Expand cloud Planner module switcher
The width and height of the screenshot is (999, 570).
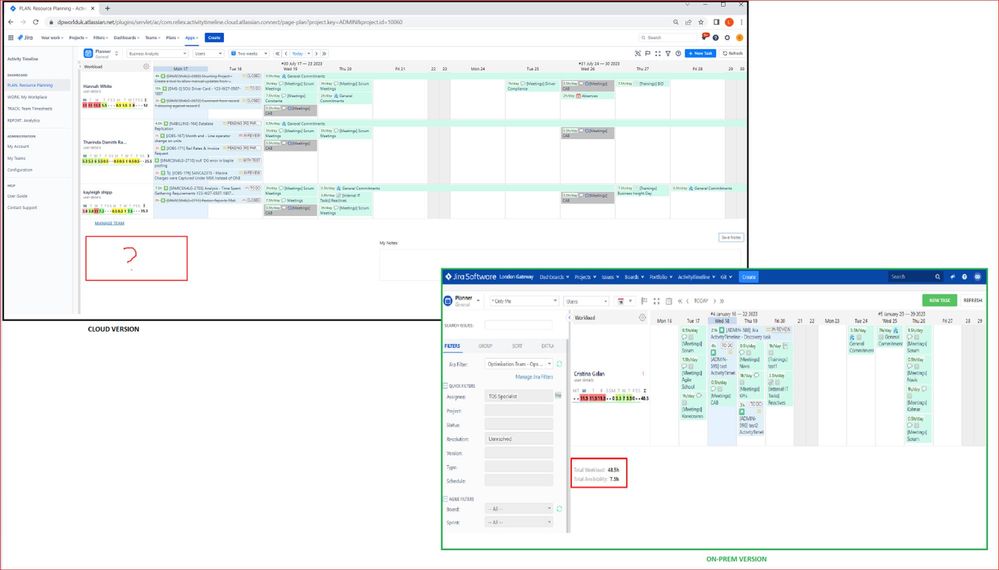(x=117, y=53)
